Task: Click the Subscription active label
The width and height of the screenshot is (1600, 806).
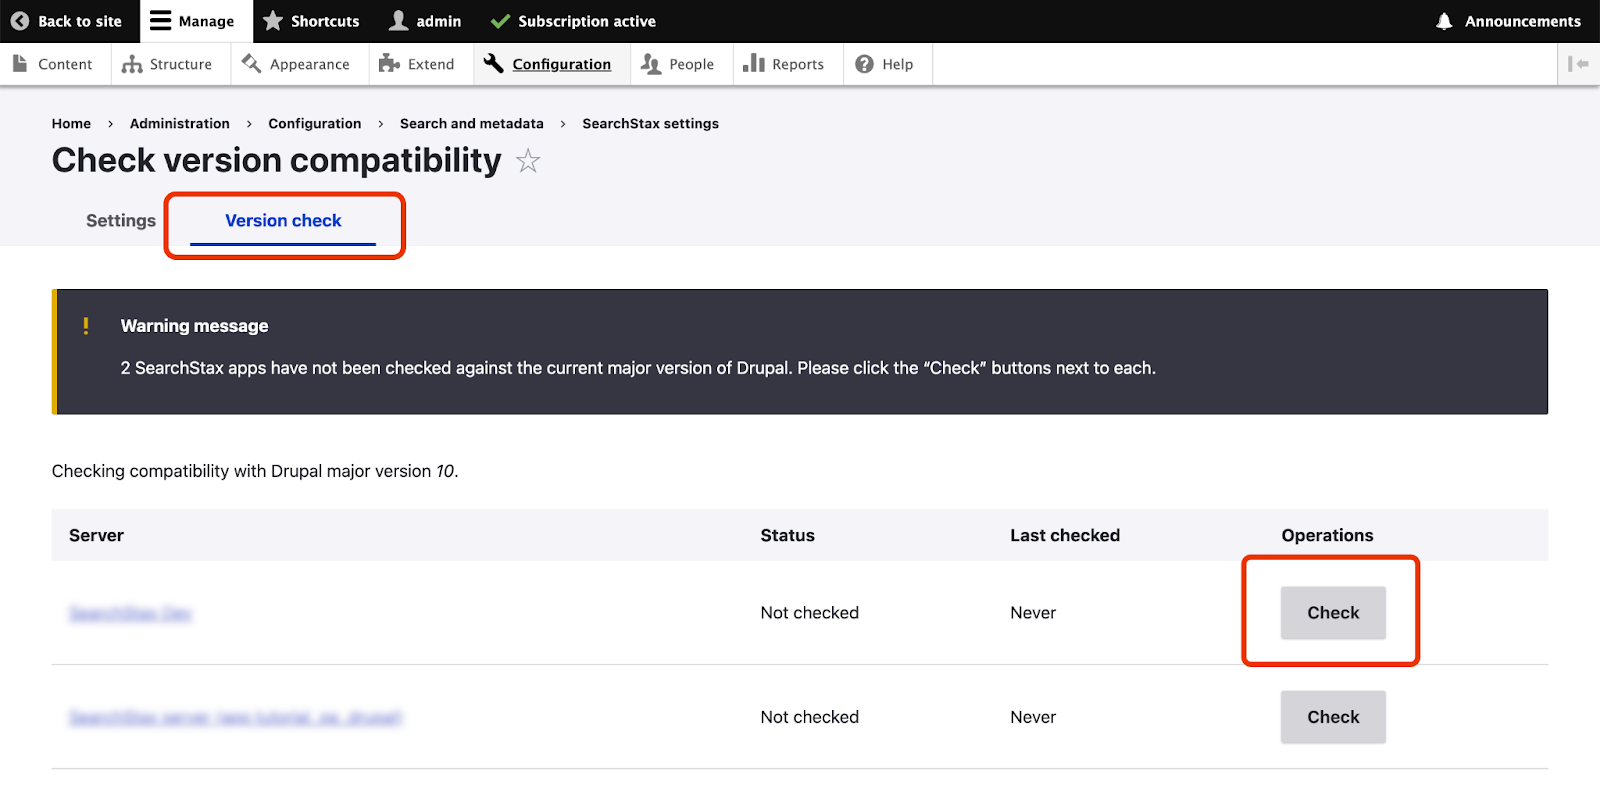Action: 587,21
